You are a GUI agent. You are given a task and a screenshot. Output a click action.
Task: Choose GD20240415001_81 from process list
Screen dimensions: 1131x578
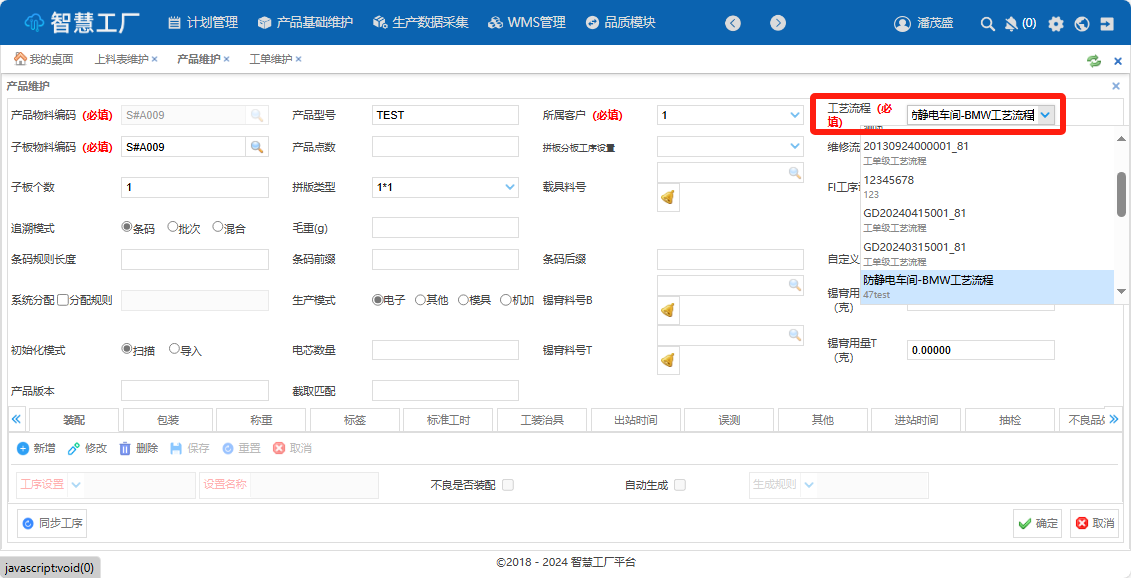coord(915,213)
